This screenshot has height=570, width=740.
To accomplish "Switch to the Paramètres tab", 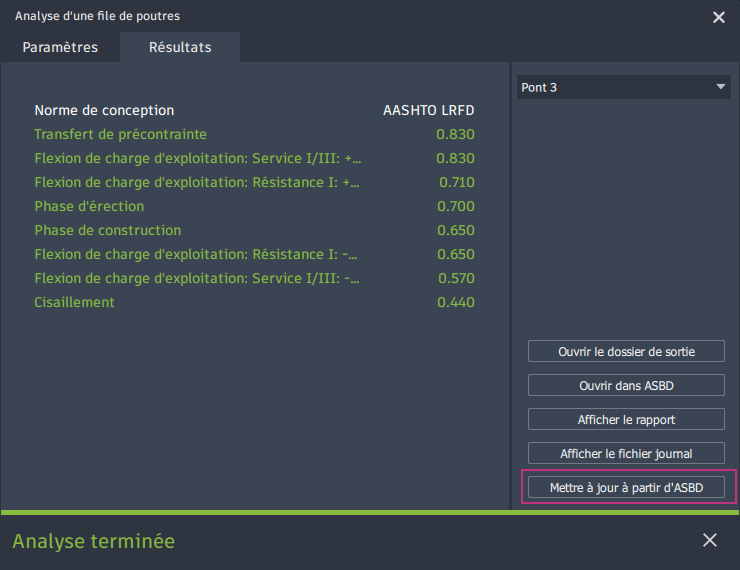I will pos(60,47).
